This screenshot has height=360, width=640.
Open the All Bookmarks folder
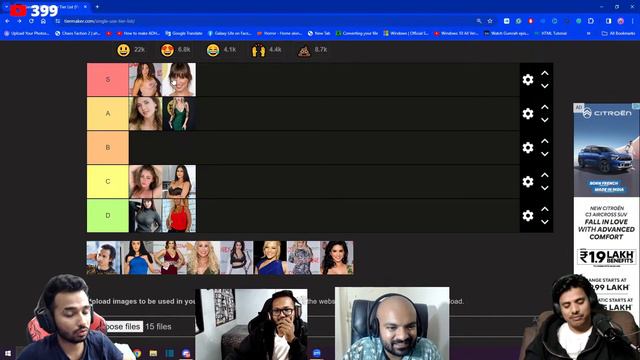[618, 33]
